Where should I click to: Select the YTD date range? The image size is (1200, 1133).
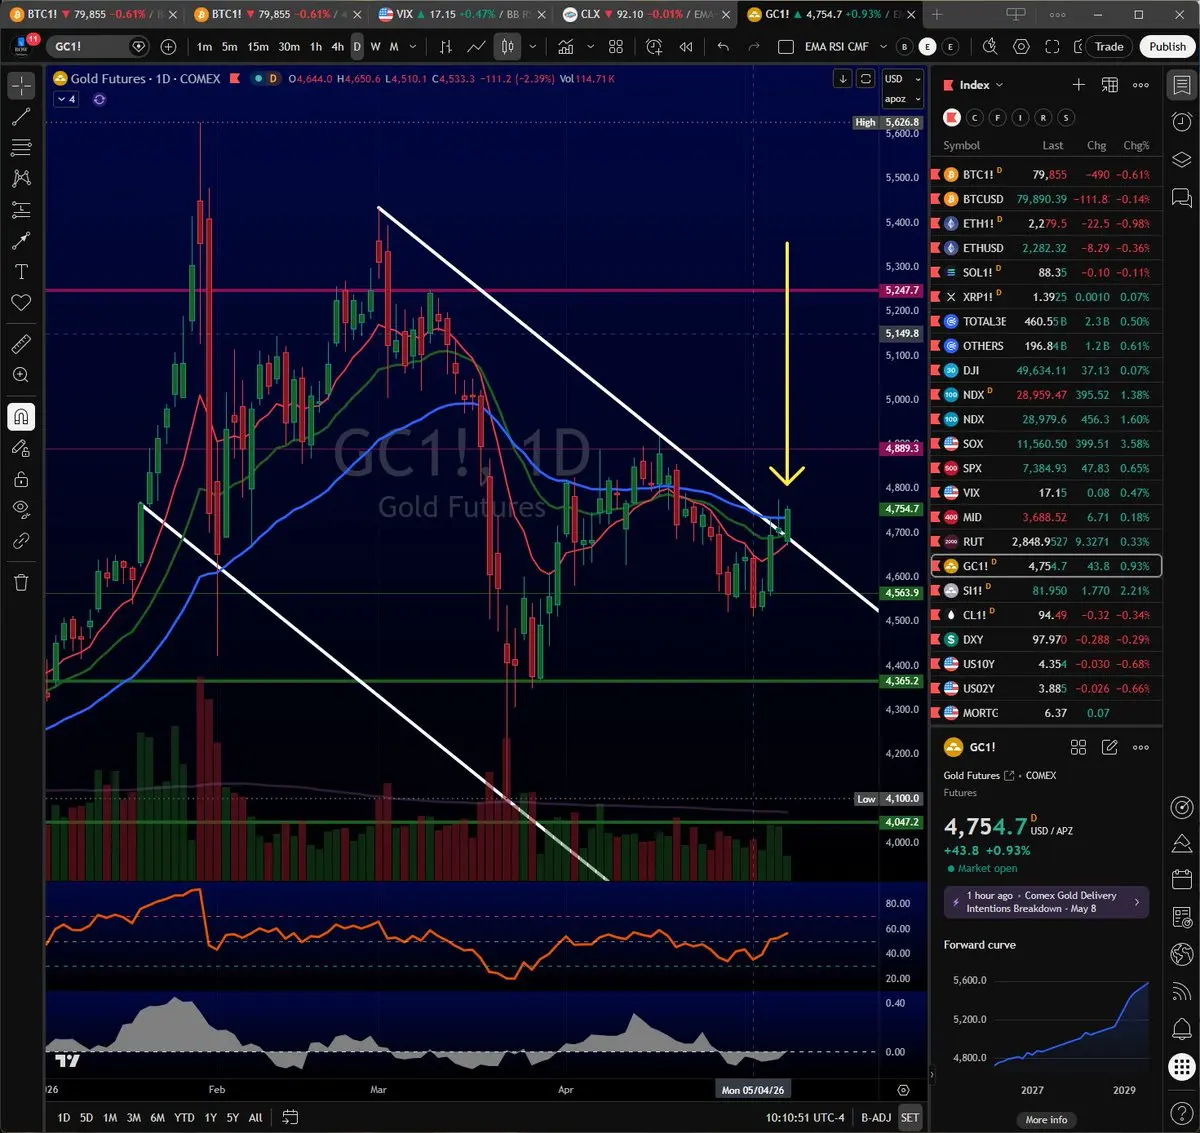(x=184, y=1117)
